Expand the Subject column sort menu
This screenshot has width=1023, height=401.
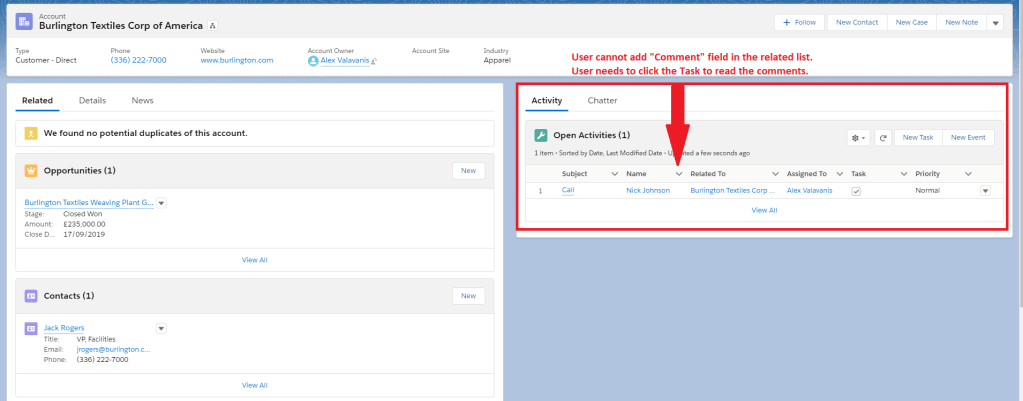point(607,173)
